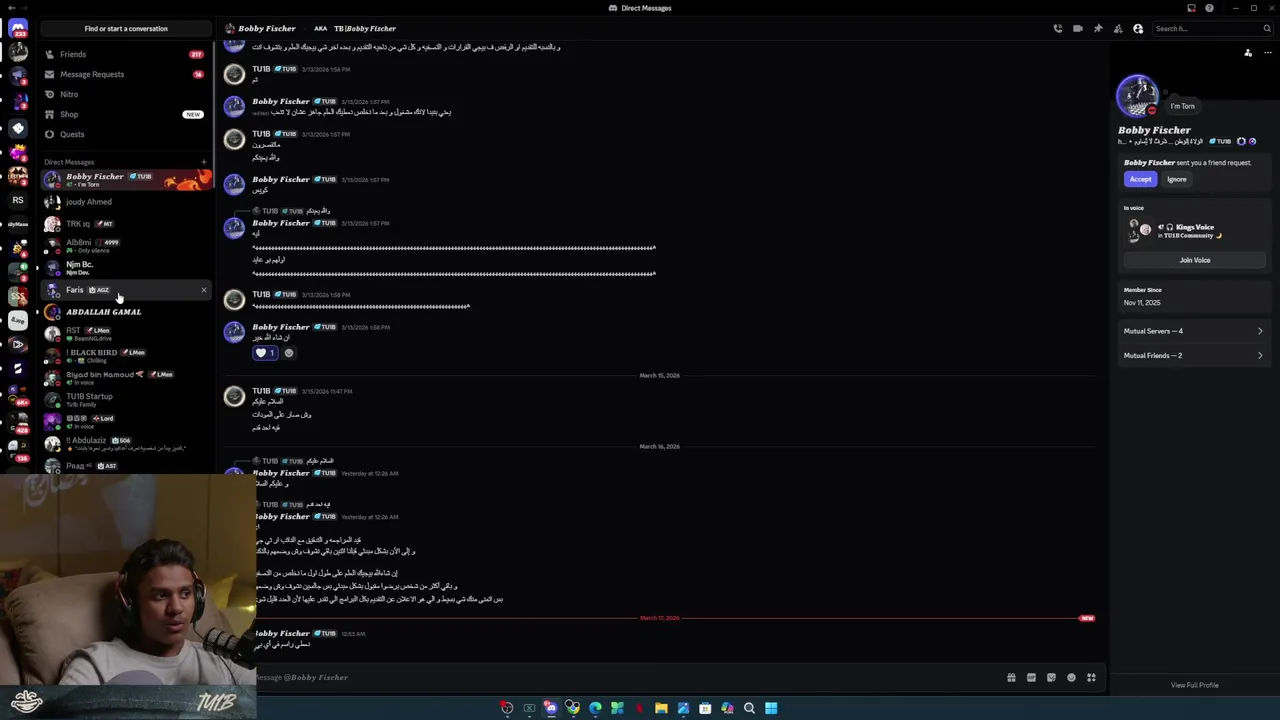Open the emoji picker icon
The height and width of the screenshot is (720, 1280).
[x=1071, y=677]
